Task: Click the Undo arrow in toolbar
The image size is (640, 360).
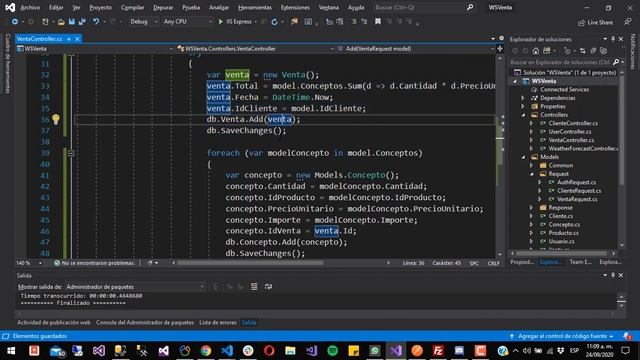Action: (96, 22)
